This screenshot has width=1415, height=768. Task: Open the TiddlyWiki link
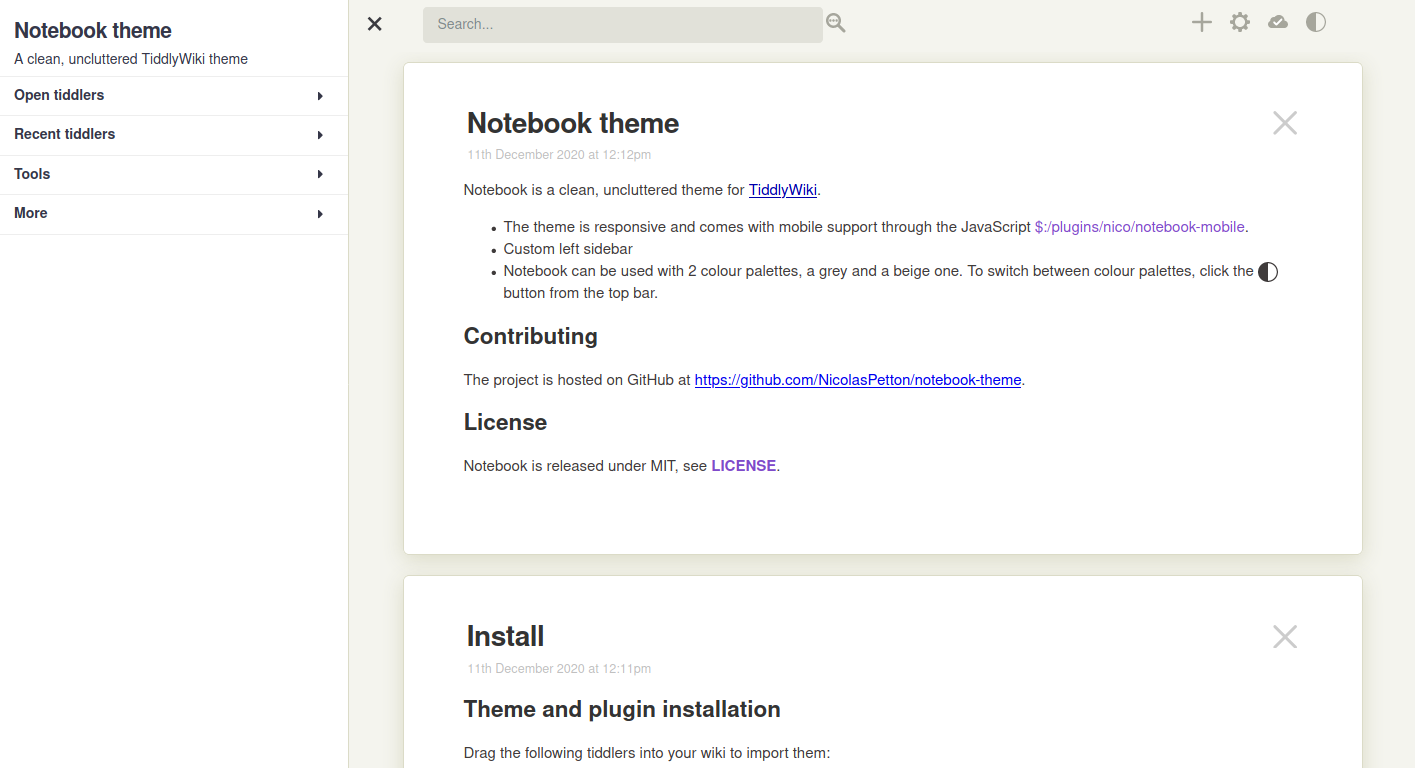click(x=783, y=190)
